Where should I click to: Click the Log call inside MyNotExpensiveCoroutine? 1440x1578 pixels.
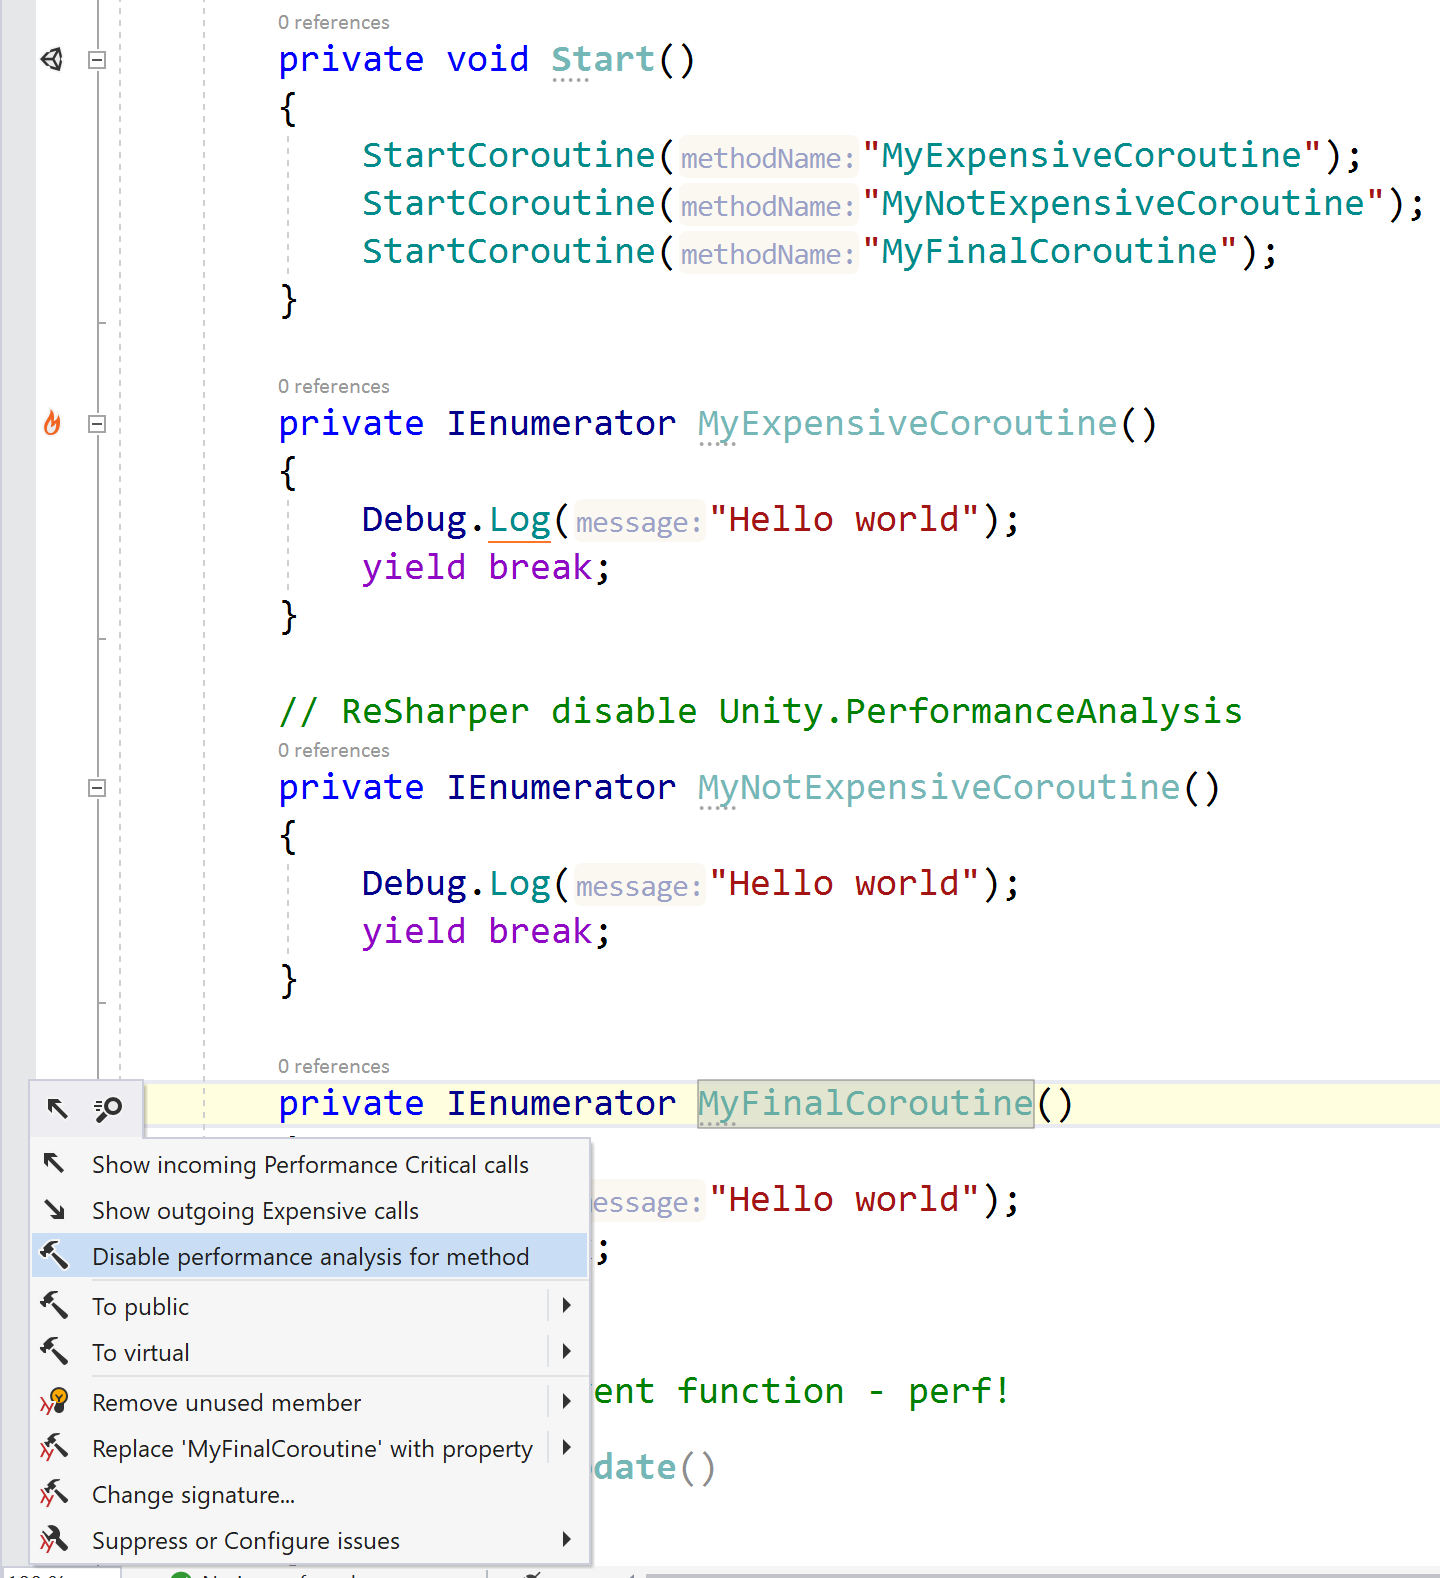(x=519, y=883)
